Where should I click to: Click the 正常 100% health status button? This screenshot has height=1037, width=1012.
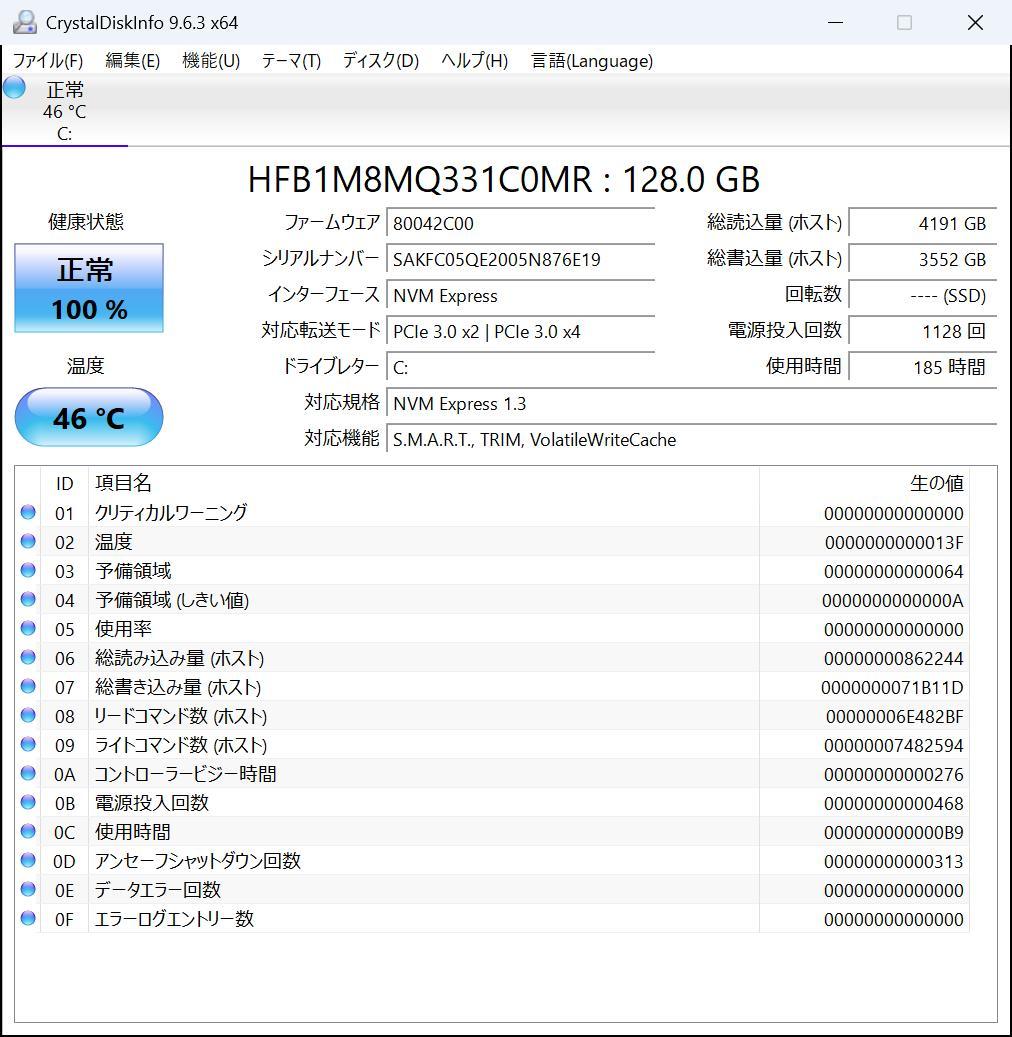click(x=88, y=288)
